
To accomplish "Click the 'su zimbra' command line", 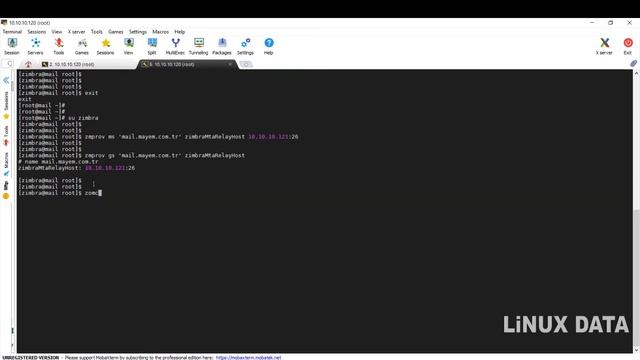I will coord(58,118).
